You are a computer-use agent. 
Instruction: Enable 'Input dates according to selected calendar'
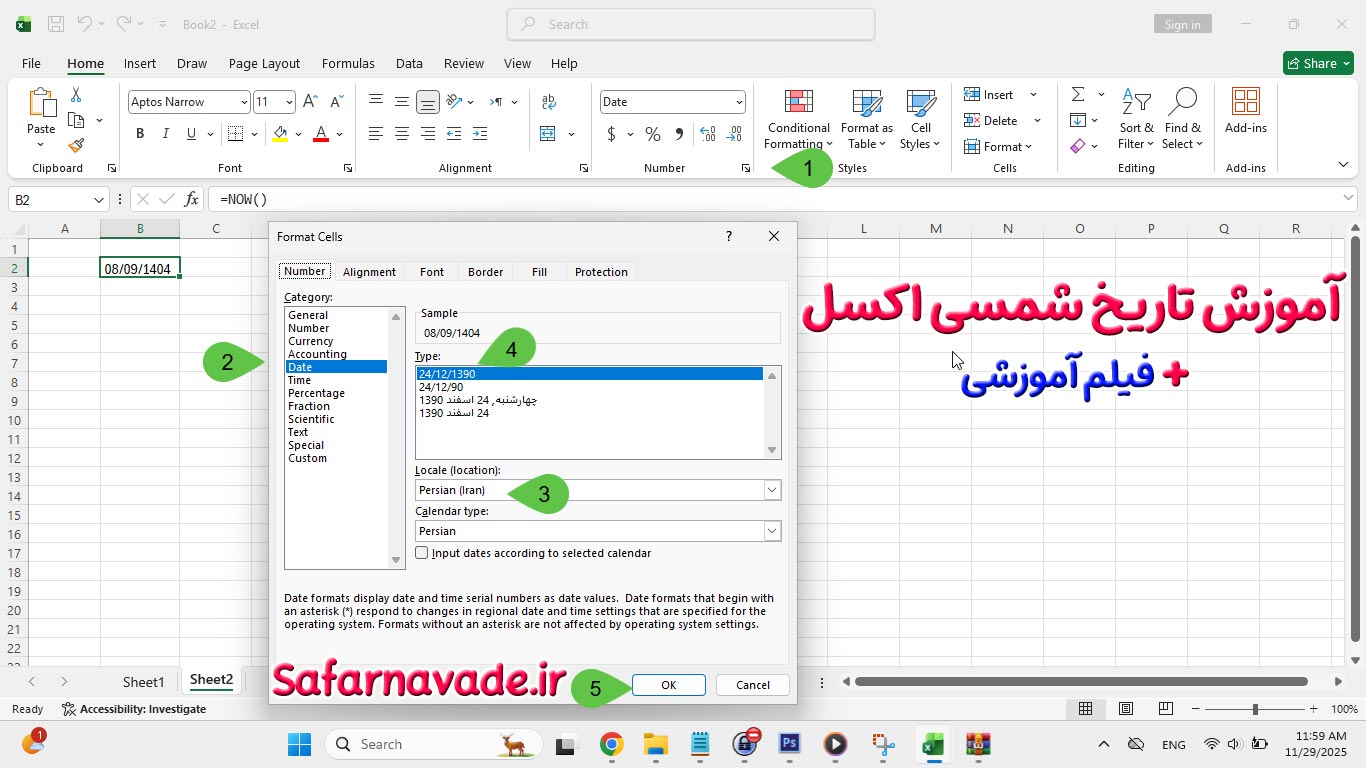pyautogui.click(x=421, y=552)
